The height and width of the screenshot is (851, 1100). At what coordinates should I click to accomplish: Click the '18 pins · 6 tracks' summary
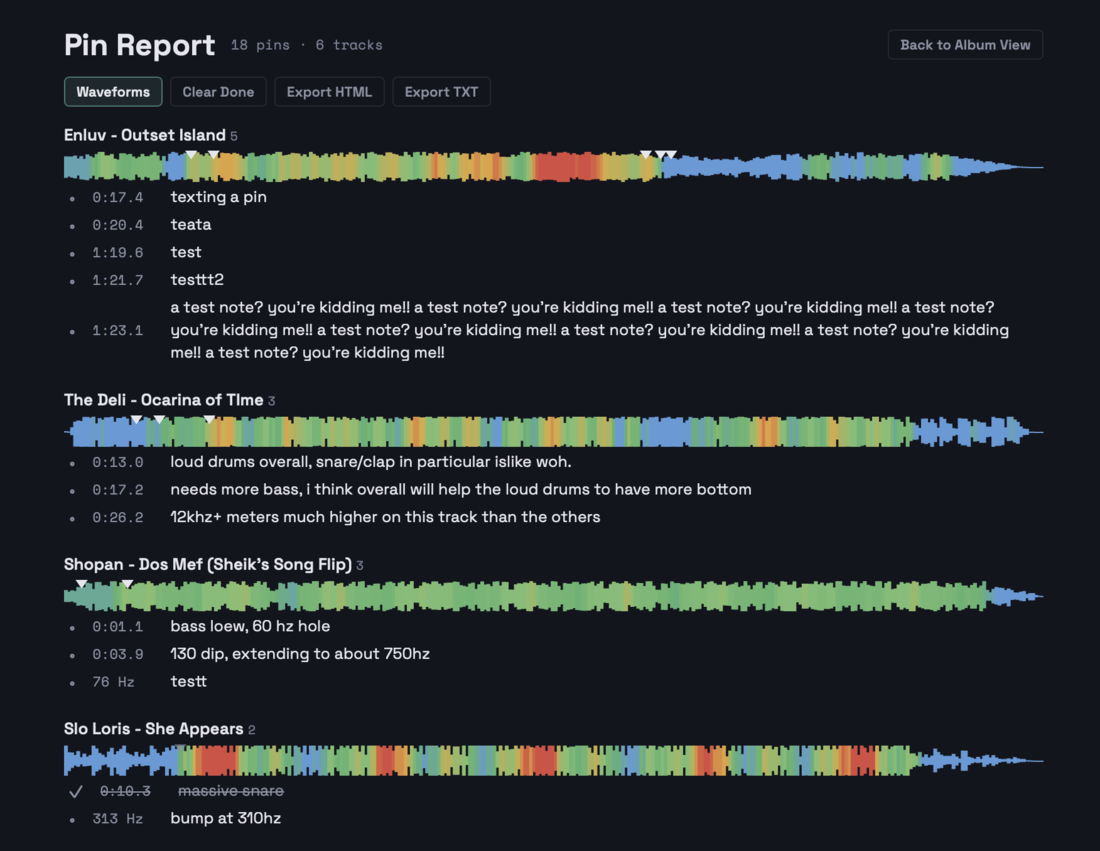tap(307, 45)
